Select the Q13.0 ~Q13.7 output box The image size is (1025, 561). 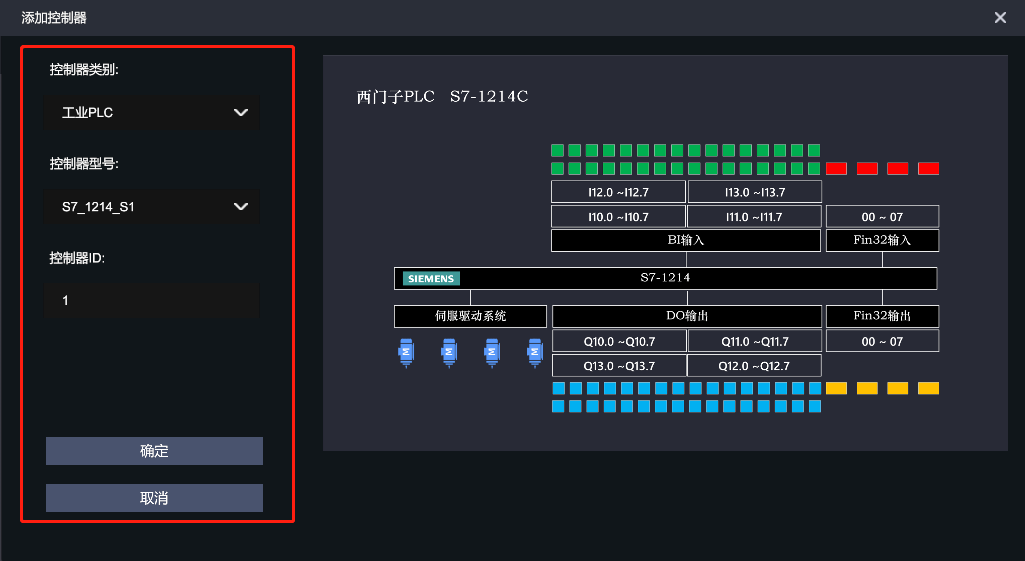(x=619, y=366)
